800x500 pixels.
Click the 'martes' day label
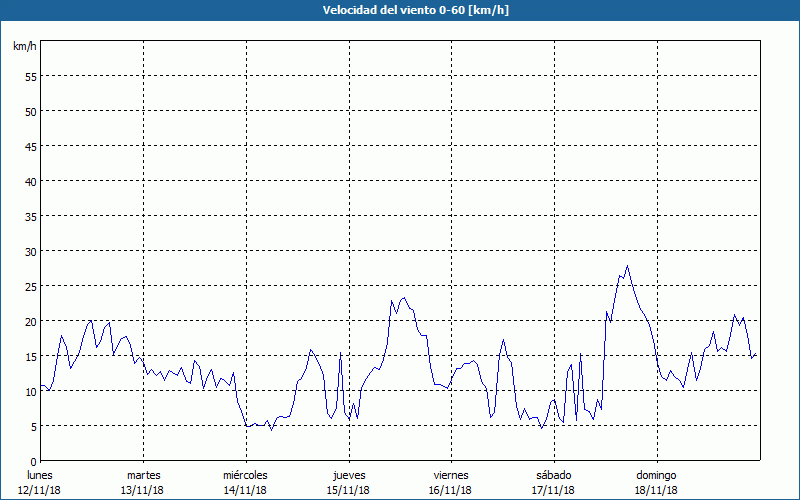click(144, 475)
